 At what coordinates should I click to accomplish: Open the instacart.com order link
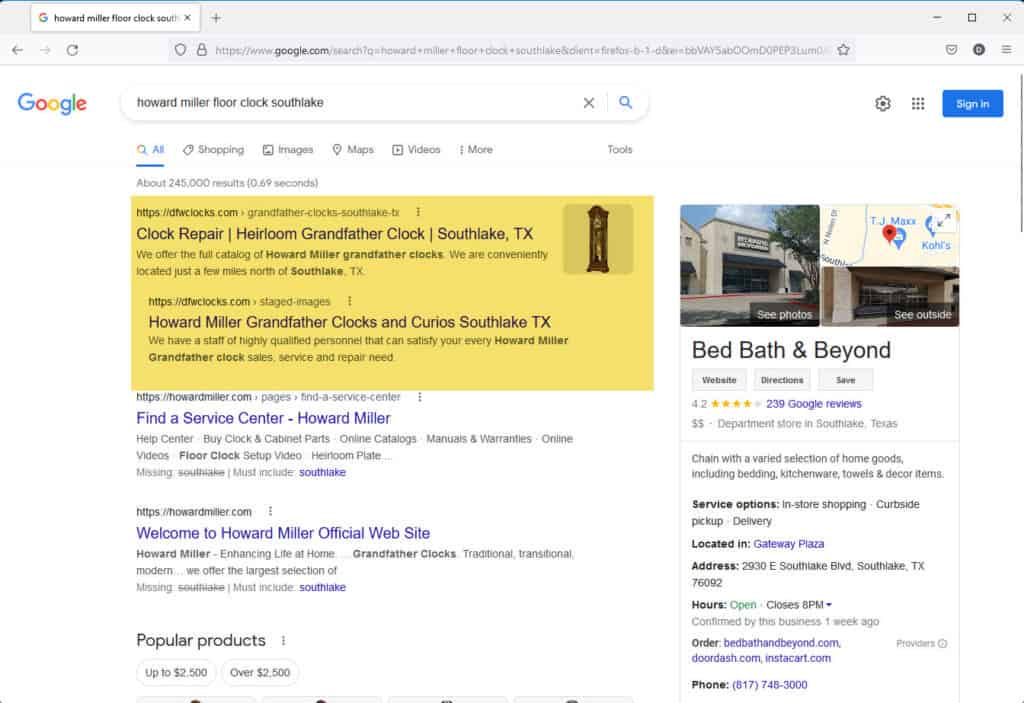[798, 658]
